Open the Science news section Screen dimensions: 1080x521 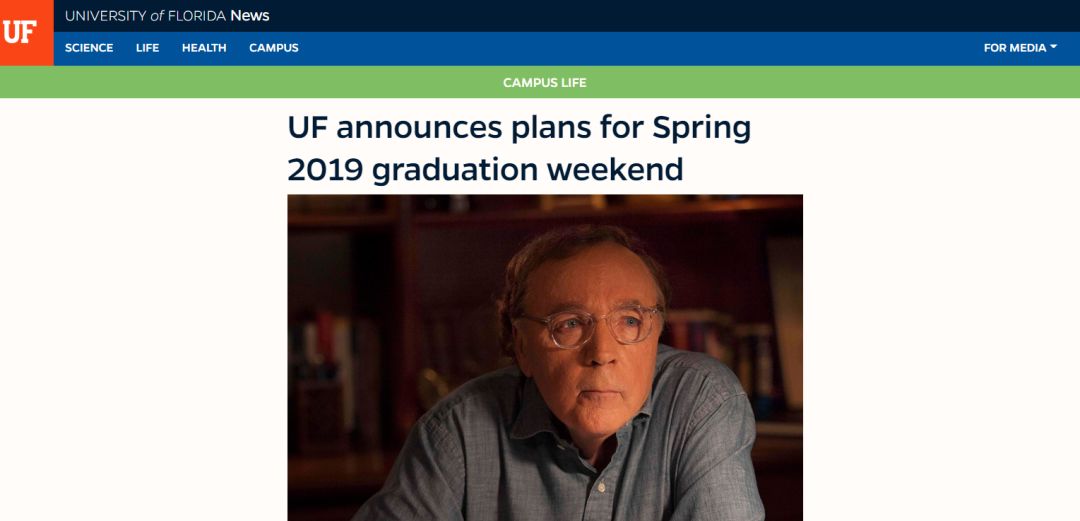click(89, 48)
